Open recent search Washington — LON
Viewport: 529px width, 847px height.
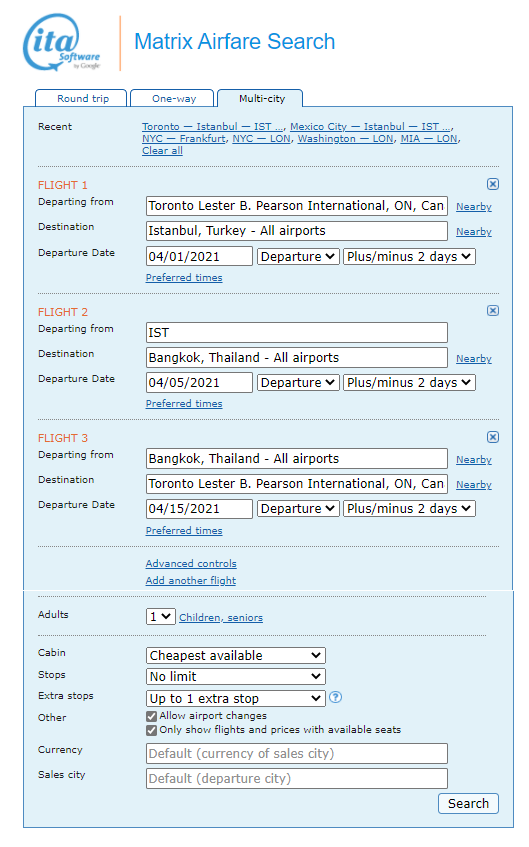(345, 139)
